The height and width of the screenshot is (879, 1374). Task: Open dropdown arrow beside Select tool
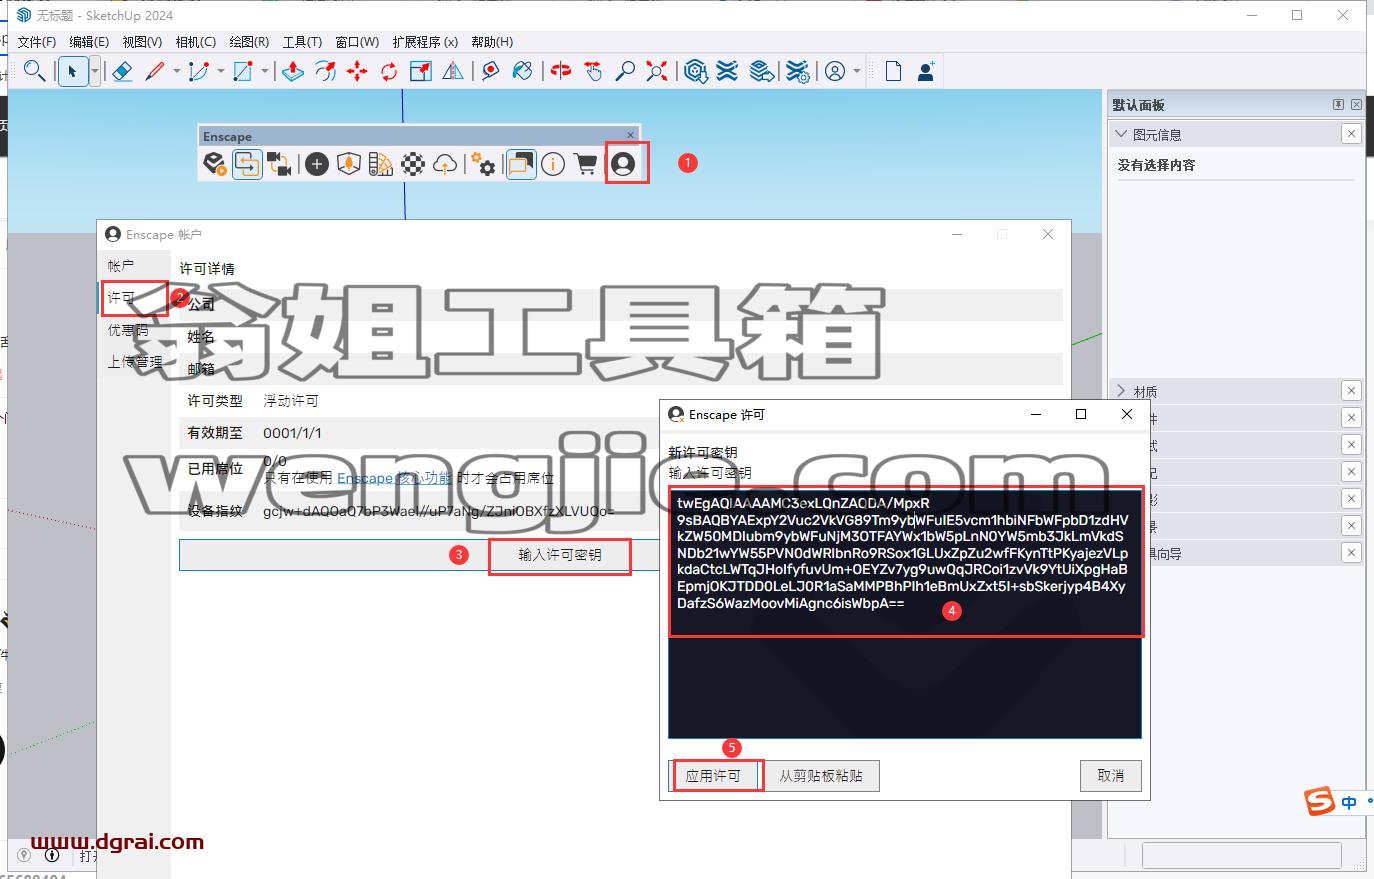[x=95, y=71]
